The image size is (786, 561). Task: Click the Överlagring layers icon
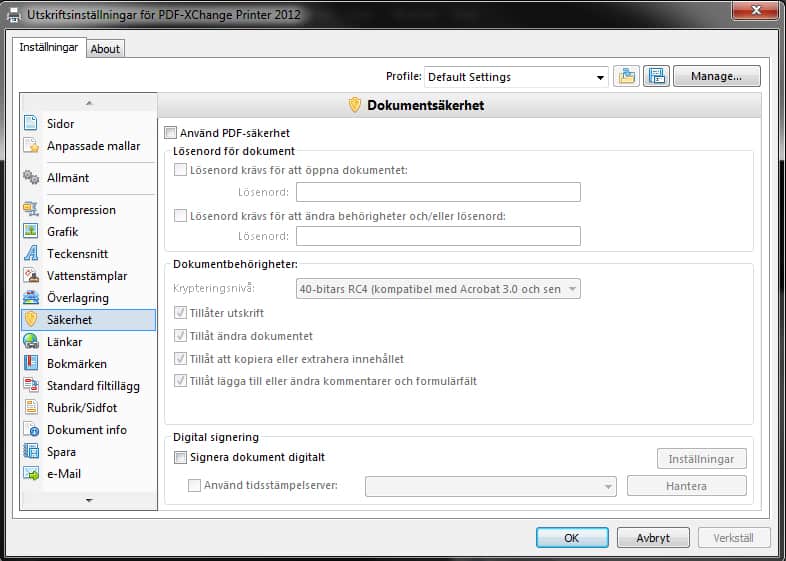point(31,297)
